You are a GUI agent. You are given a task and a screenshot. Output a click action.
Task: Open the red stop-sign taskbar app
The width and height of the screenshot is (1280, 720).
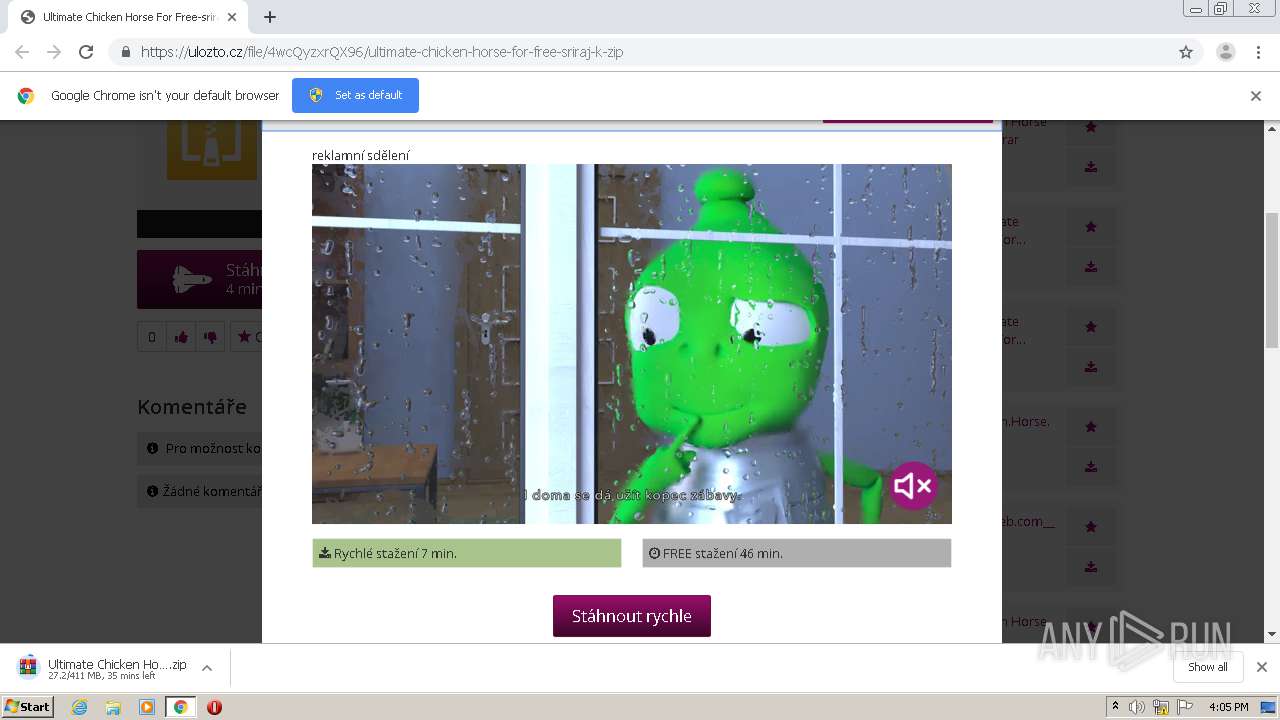pos(214,707)
